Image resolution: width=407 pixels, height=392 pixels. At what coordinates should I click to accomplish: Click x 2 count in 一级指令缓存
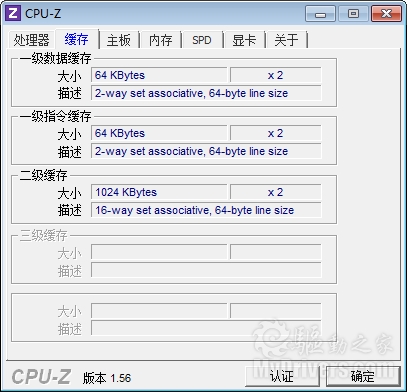(275, 133)
